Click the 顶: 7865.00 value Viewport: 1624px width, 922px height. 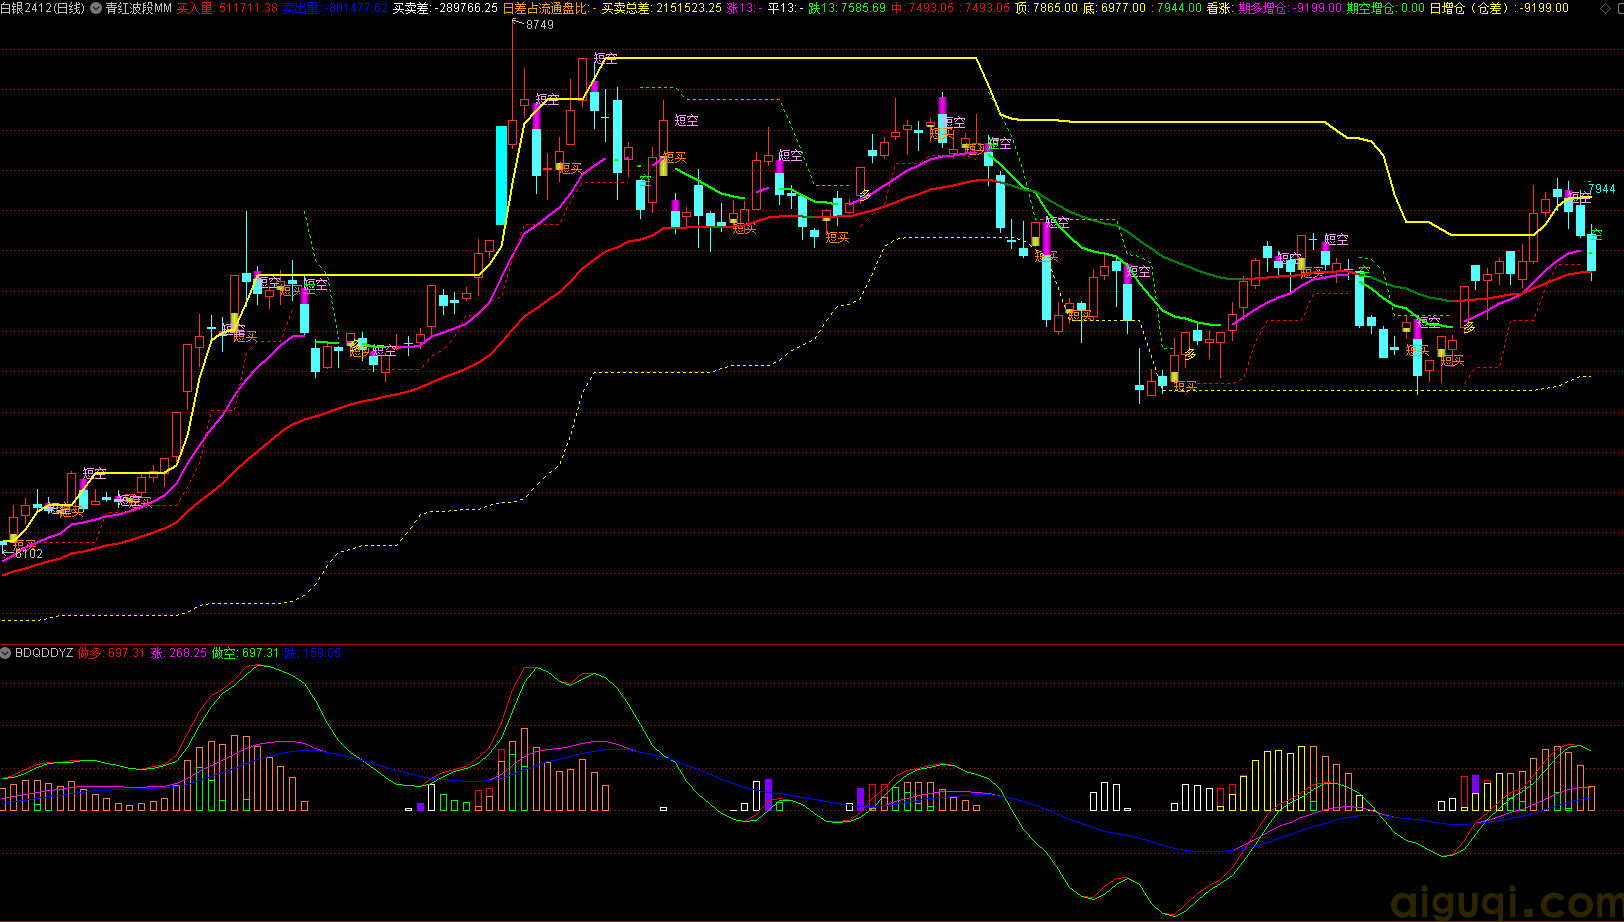point(1046,8)
